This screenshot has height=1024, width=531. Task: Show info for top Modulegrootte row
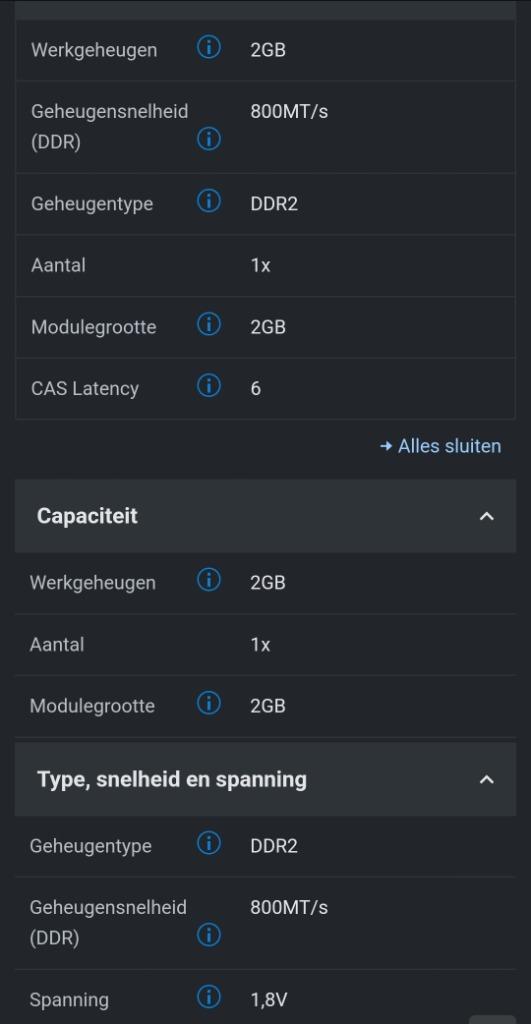click(208, 325)
